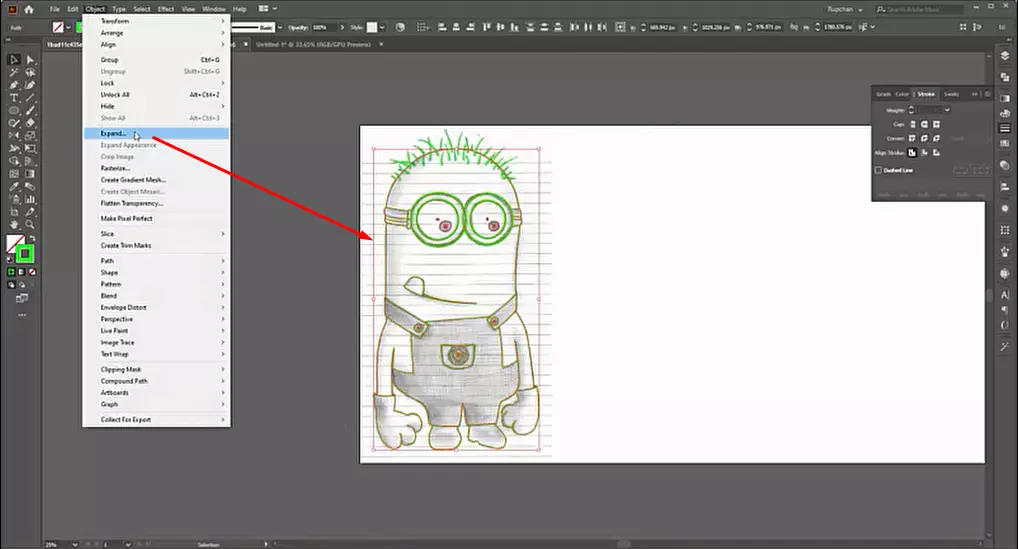1018x549 pixels.
Task: Choose Create Trim Marks menu item
Action: coord(156,245)
